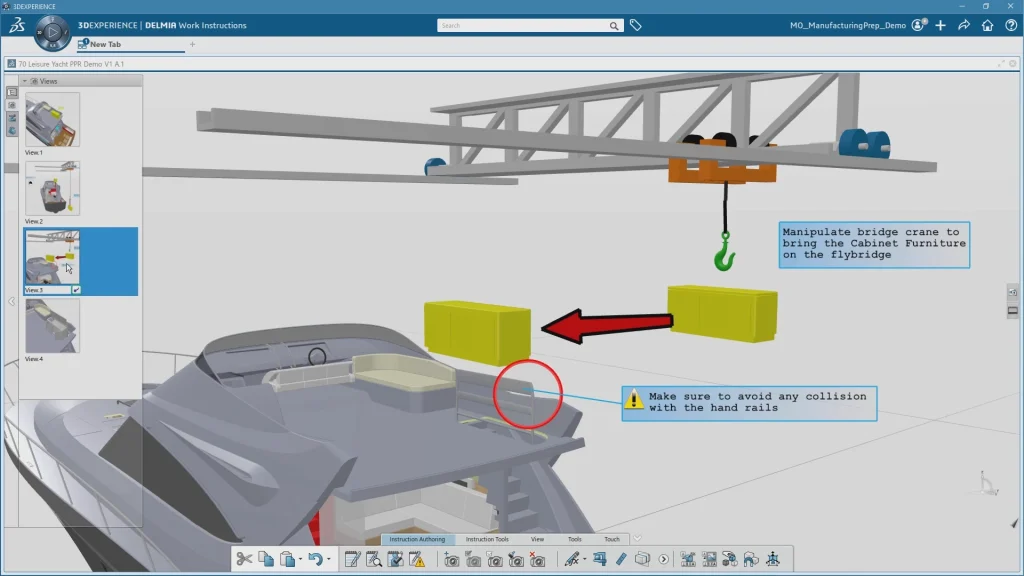Click the tag icon beside search
The width and height of the screenshot is (1024, 576).
click(636, 25)
